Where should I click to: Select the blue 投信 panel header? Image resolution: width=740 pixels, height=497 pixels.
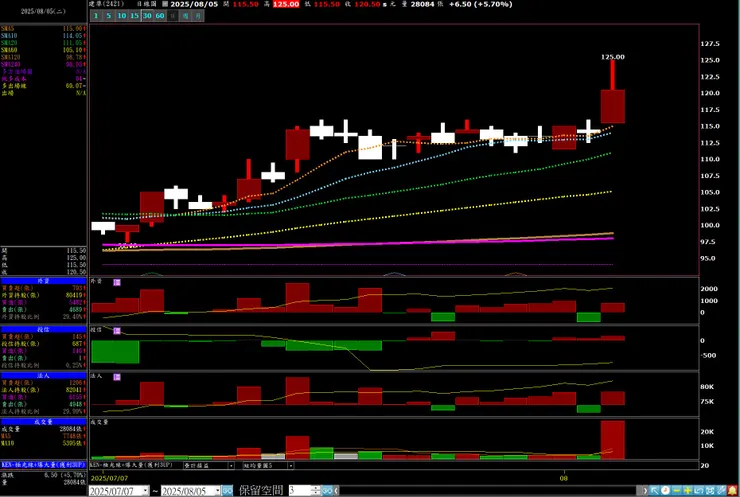(x=43, y=329)
